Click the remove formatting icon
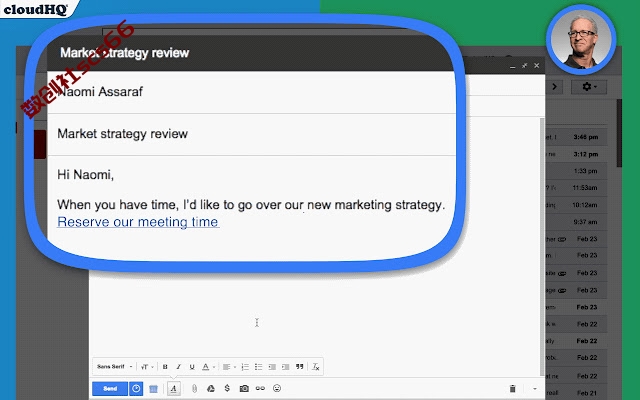Viewport: 640px width, 400px height. pyautogui.click(x=316, y=367)
